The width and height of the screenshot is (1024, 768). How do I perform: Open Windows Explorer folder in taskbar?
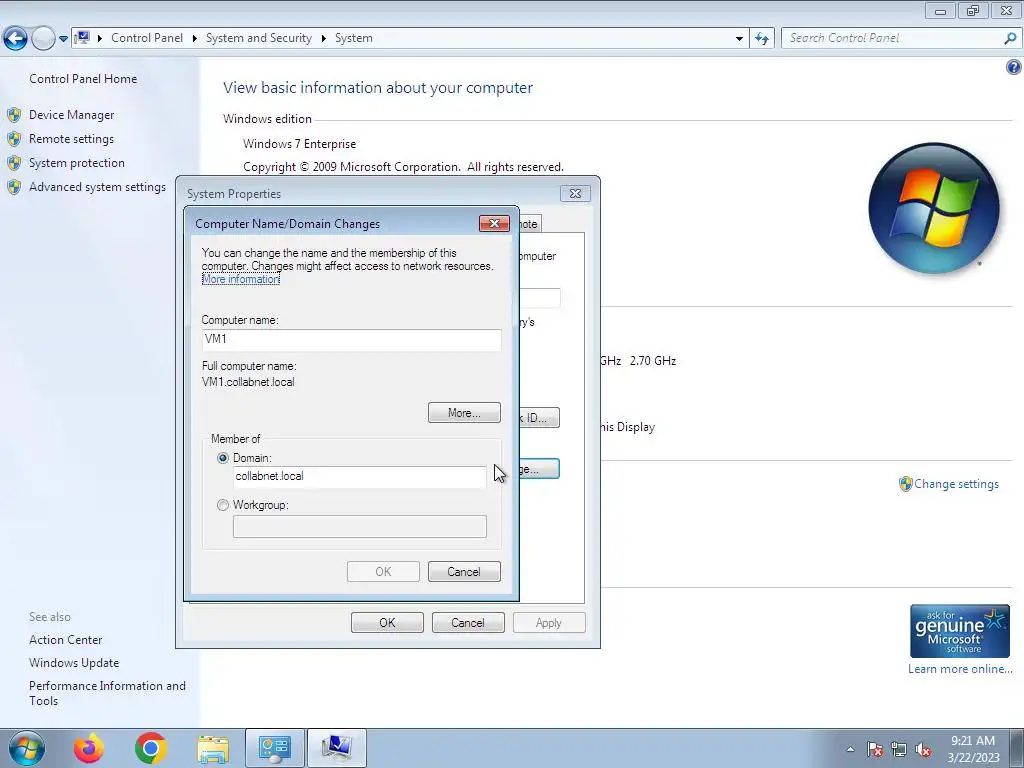point(213,749)
